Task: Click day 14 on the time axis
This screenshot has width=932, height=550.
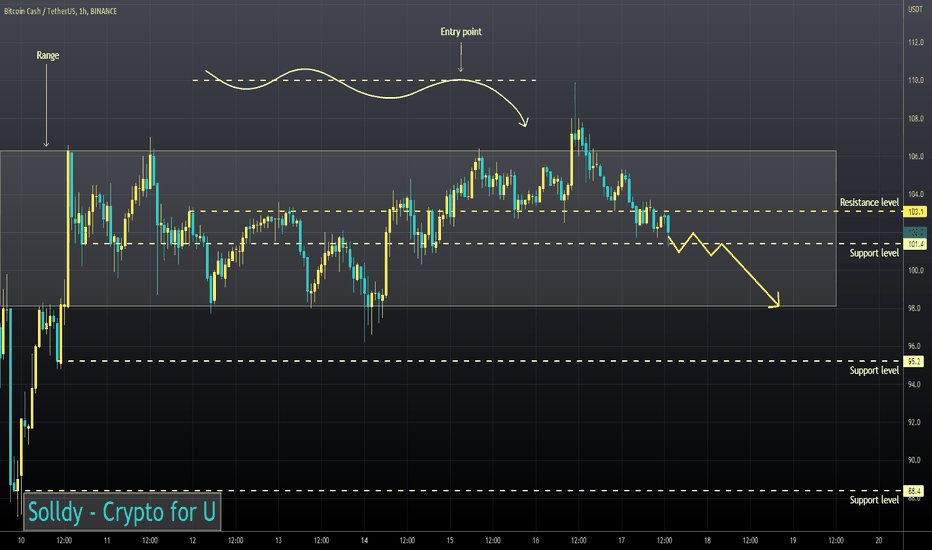Action: (364, 540)
